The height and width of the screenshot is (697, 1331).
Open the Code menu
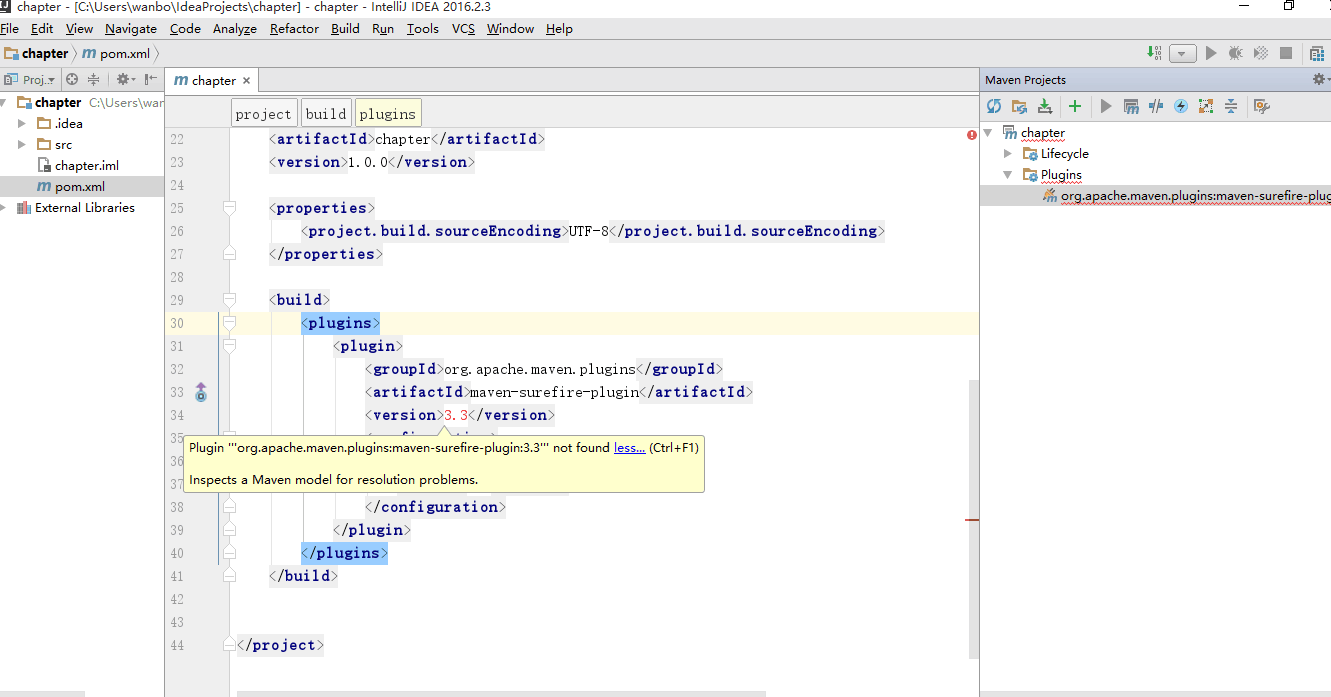point(185,29)
